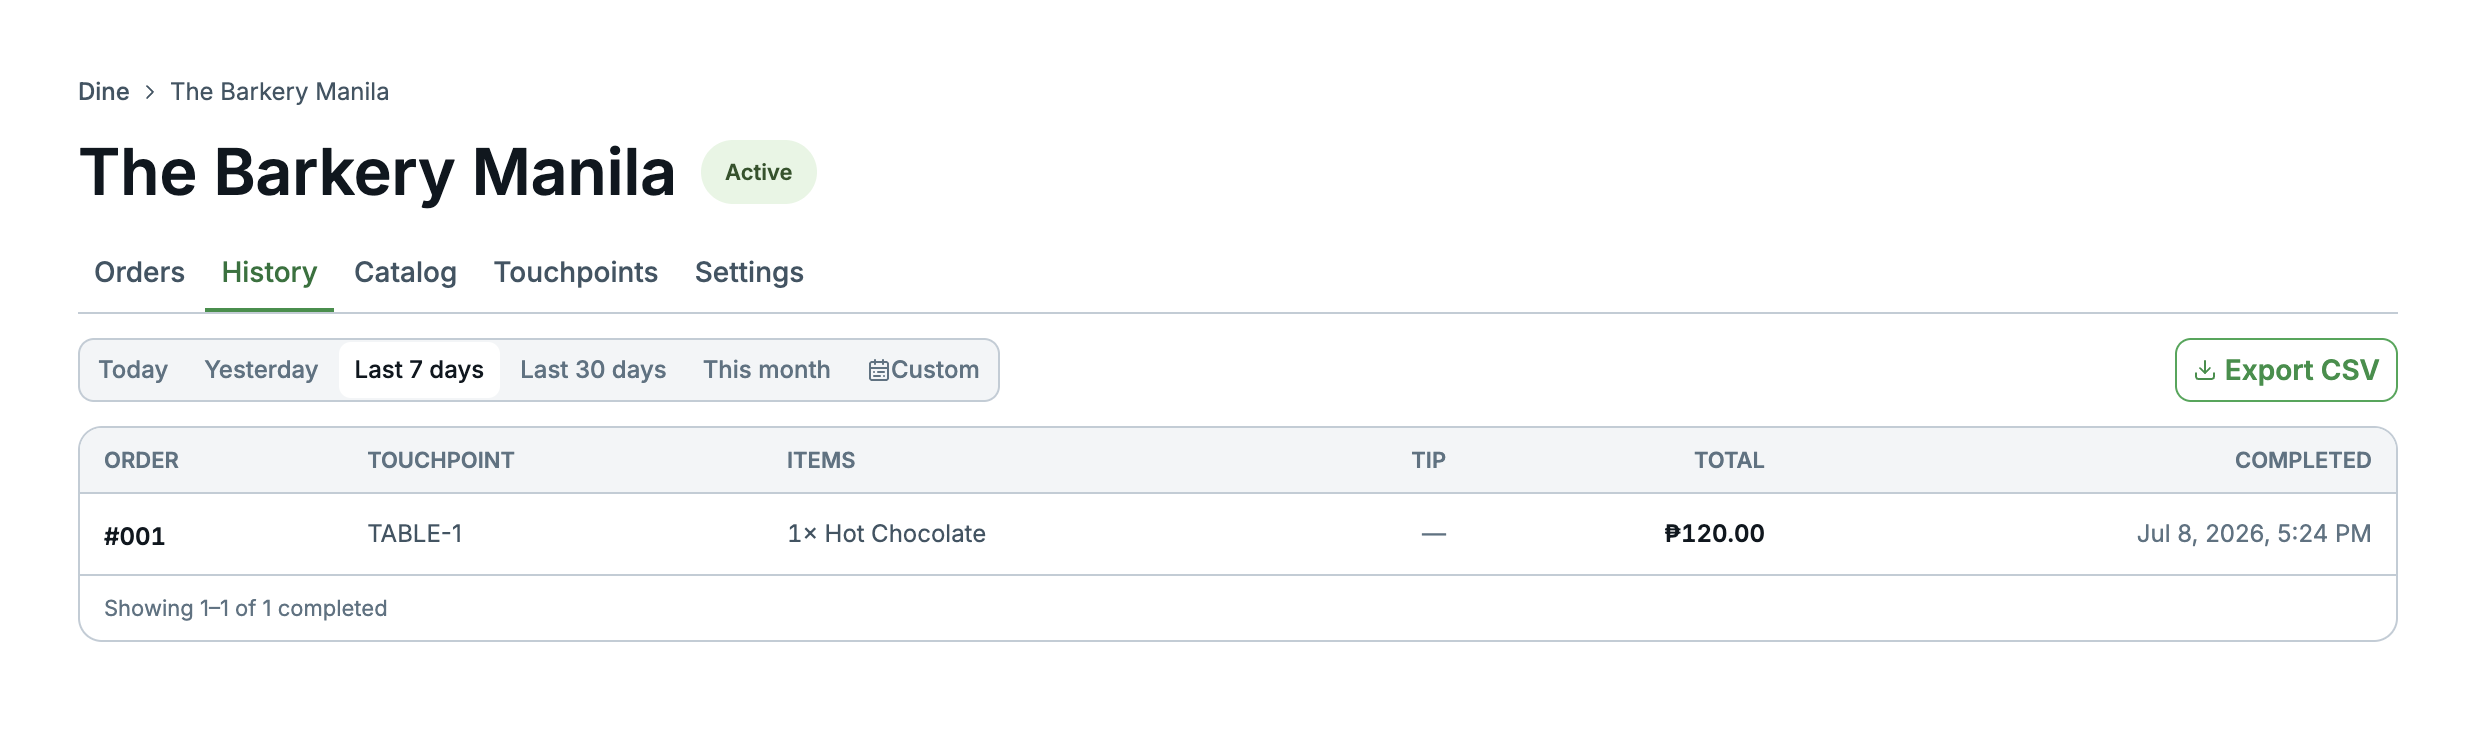Go to the Settings tab

pyautogui.click(x=749, y=272)
